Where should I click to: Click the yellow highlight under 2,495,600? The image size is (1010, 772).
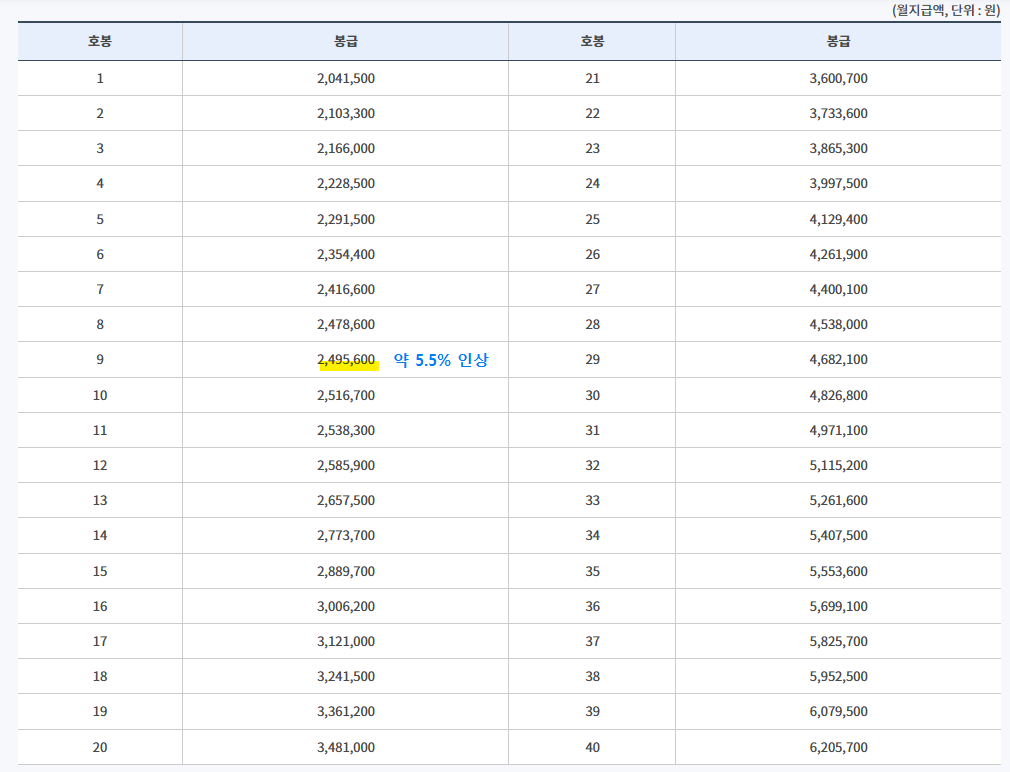(347, 368)
